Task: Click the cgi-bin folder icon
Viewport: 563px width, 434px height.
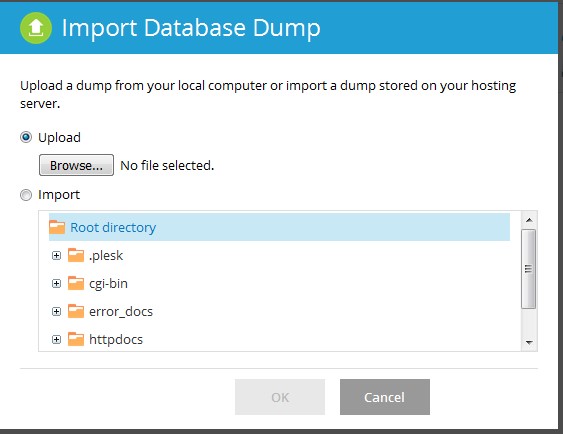Action: (x=76, y=283)
